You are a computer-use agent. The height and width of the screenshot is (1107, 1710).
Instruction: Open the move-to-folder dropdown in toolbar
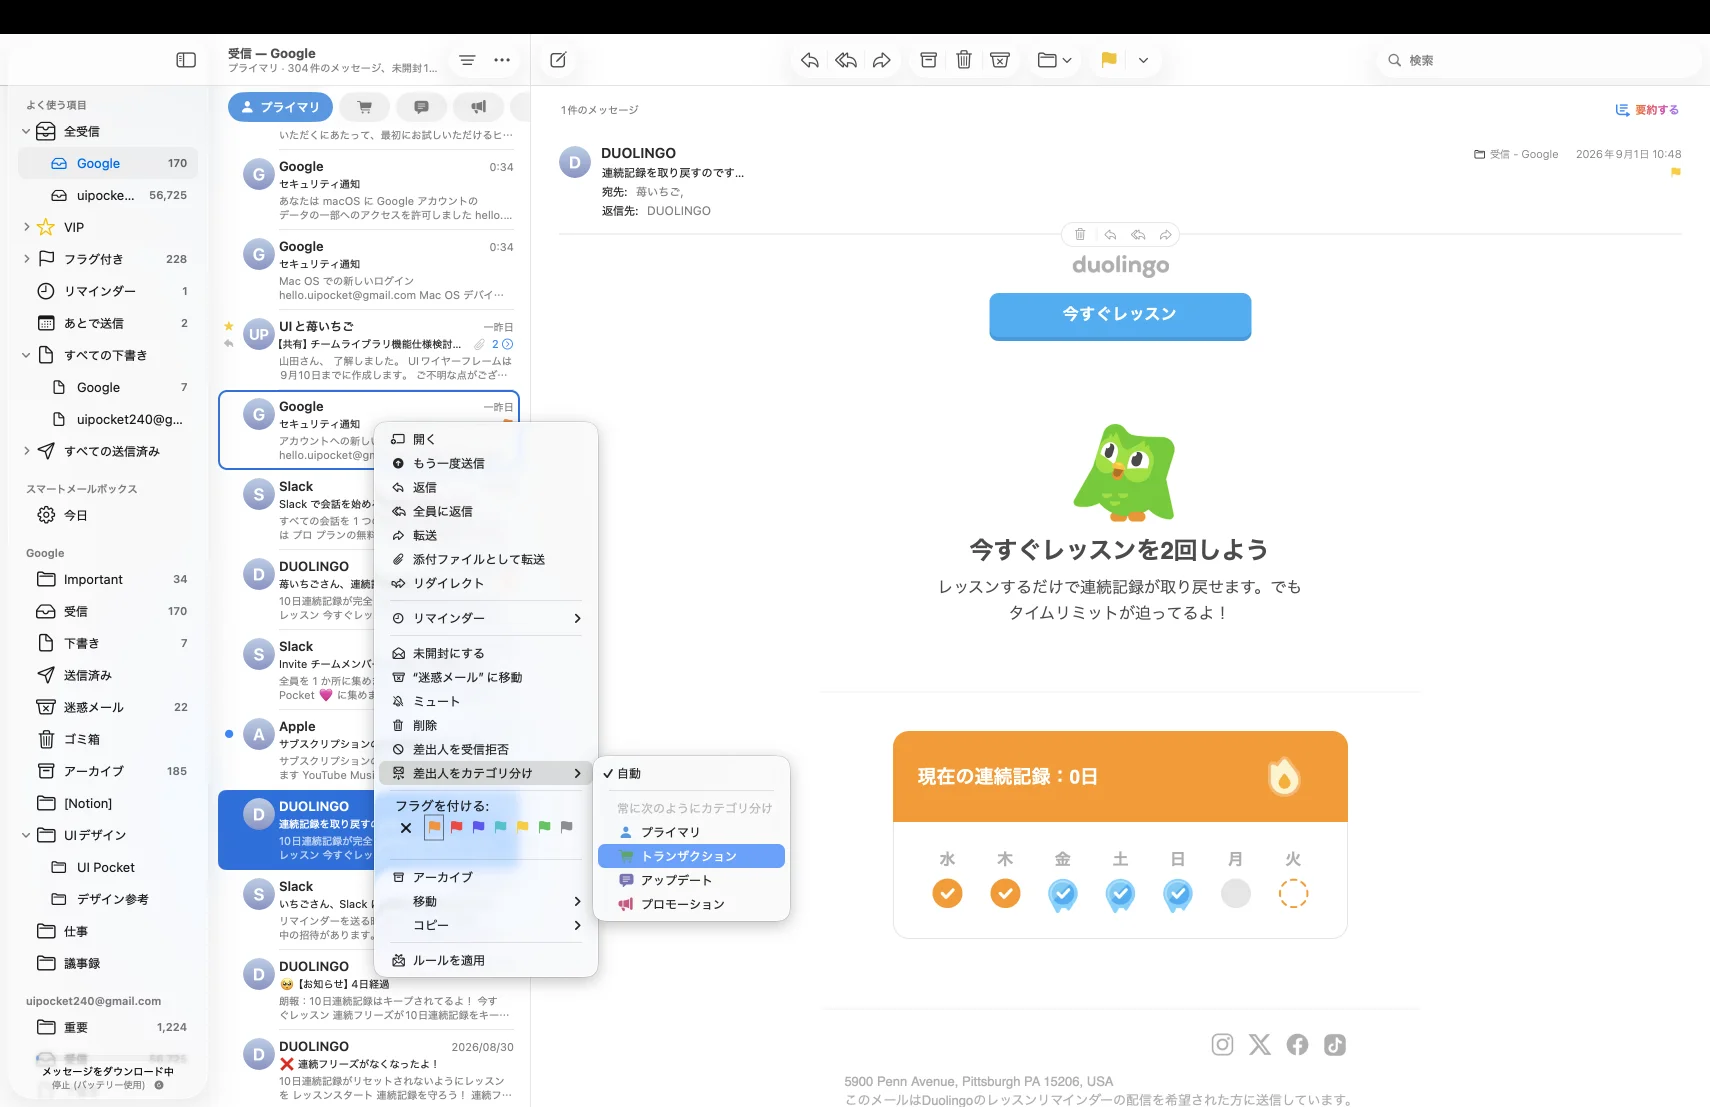click(x=1055, y=60)
